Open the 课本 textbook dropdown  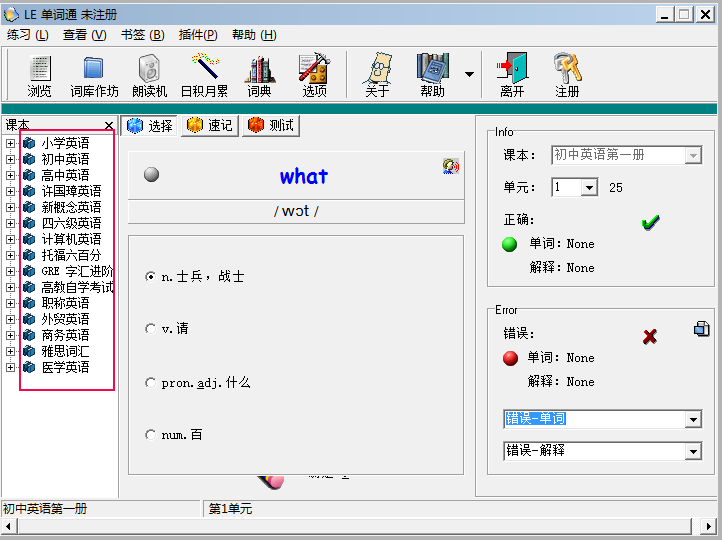coord(693,156)
